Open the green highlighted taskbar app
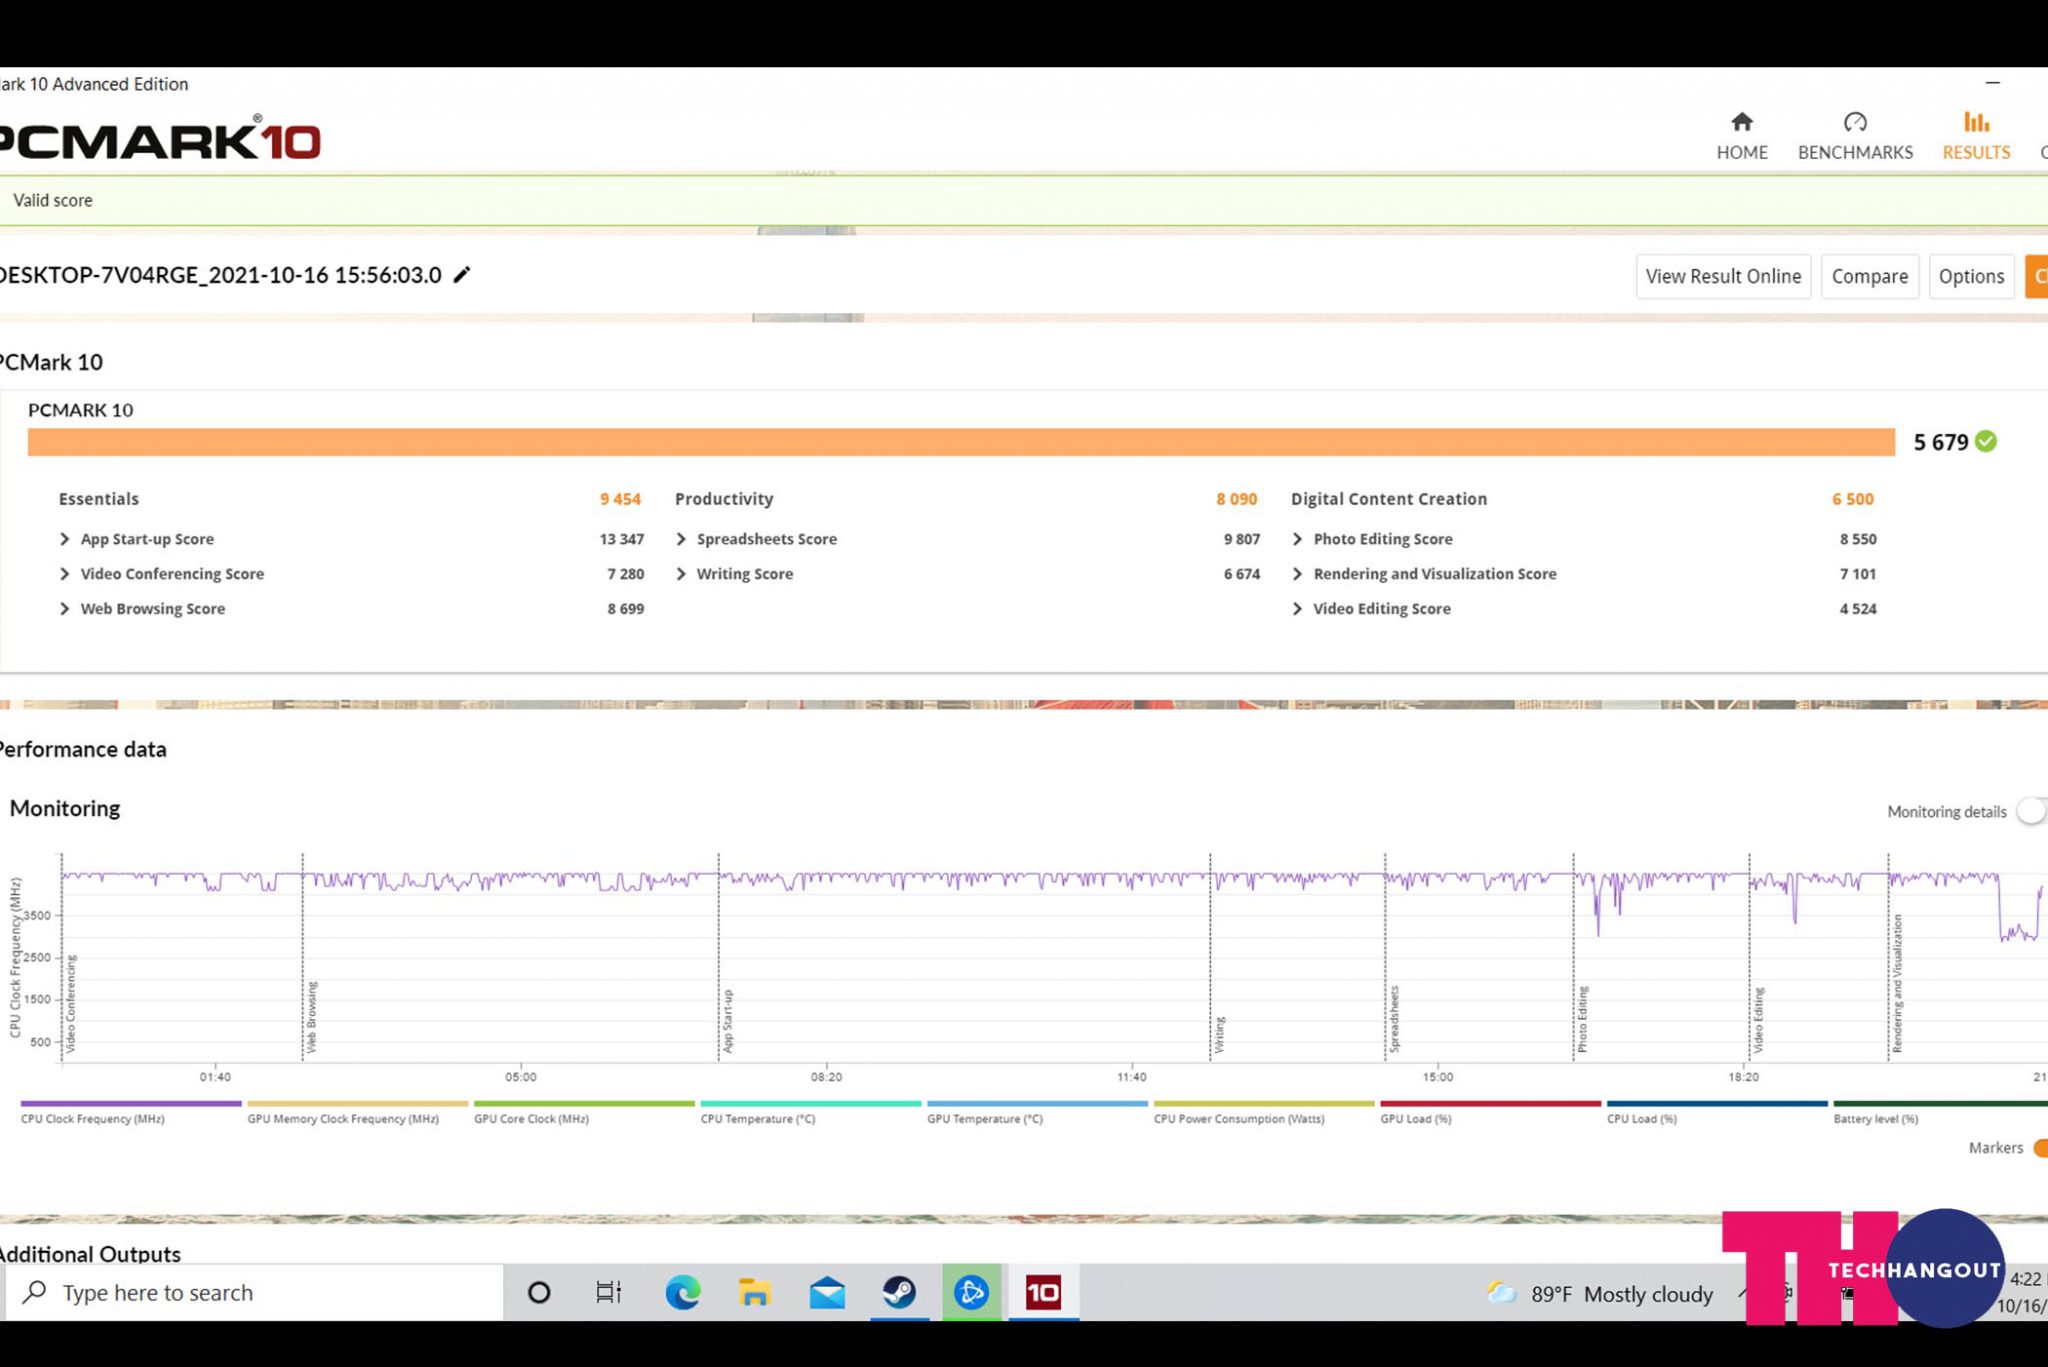The image size is (2048, 1367). point(971,1292)
